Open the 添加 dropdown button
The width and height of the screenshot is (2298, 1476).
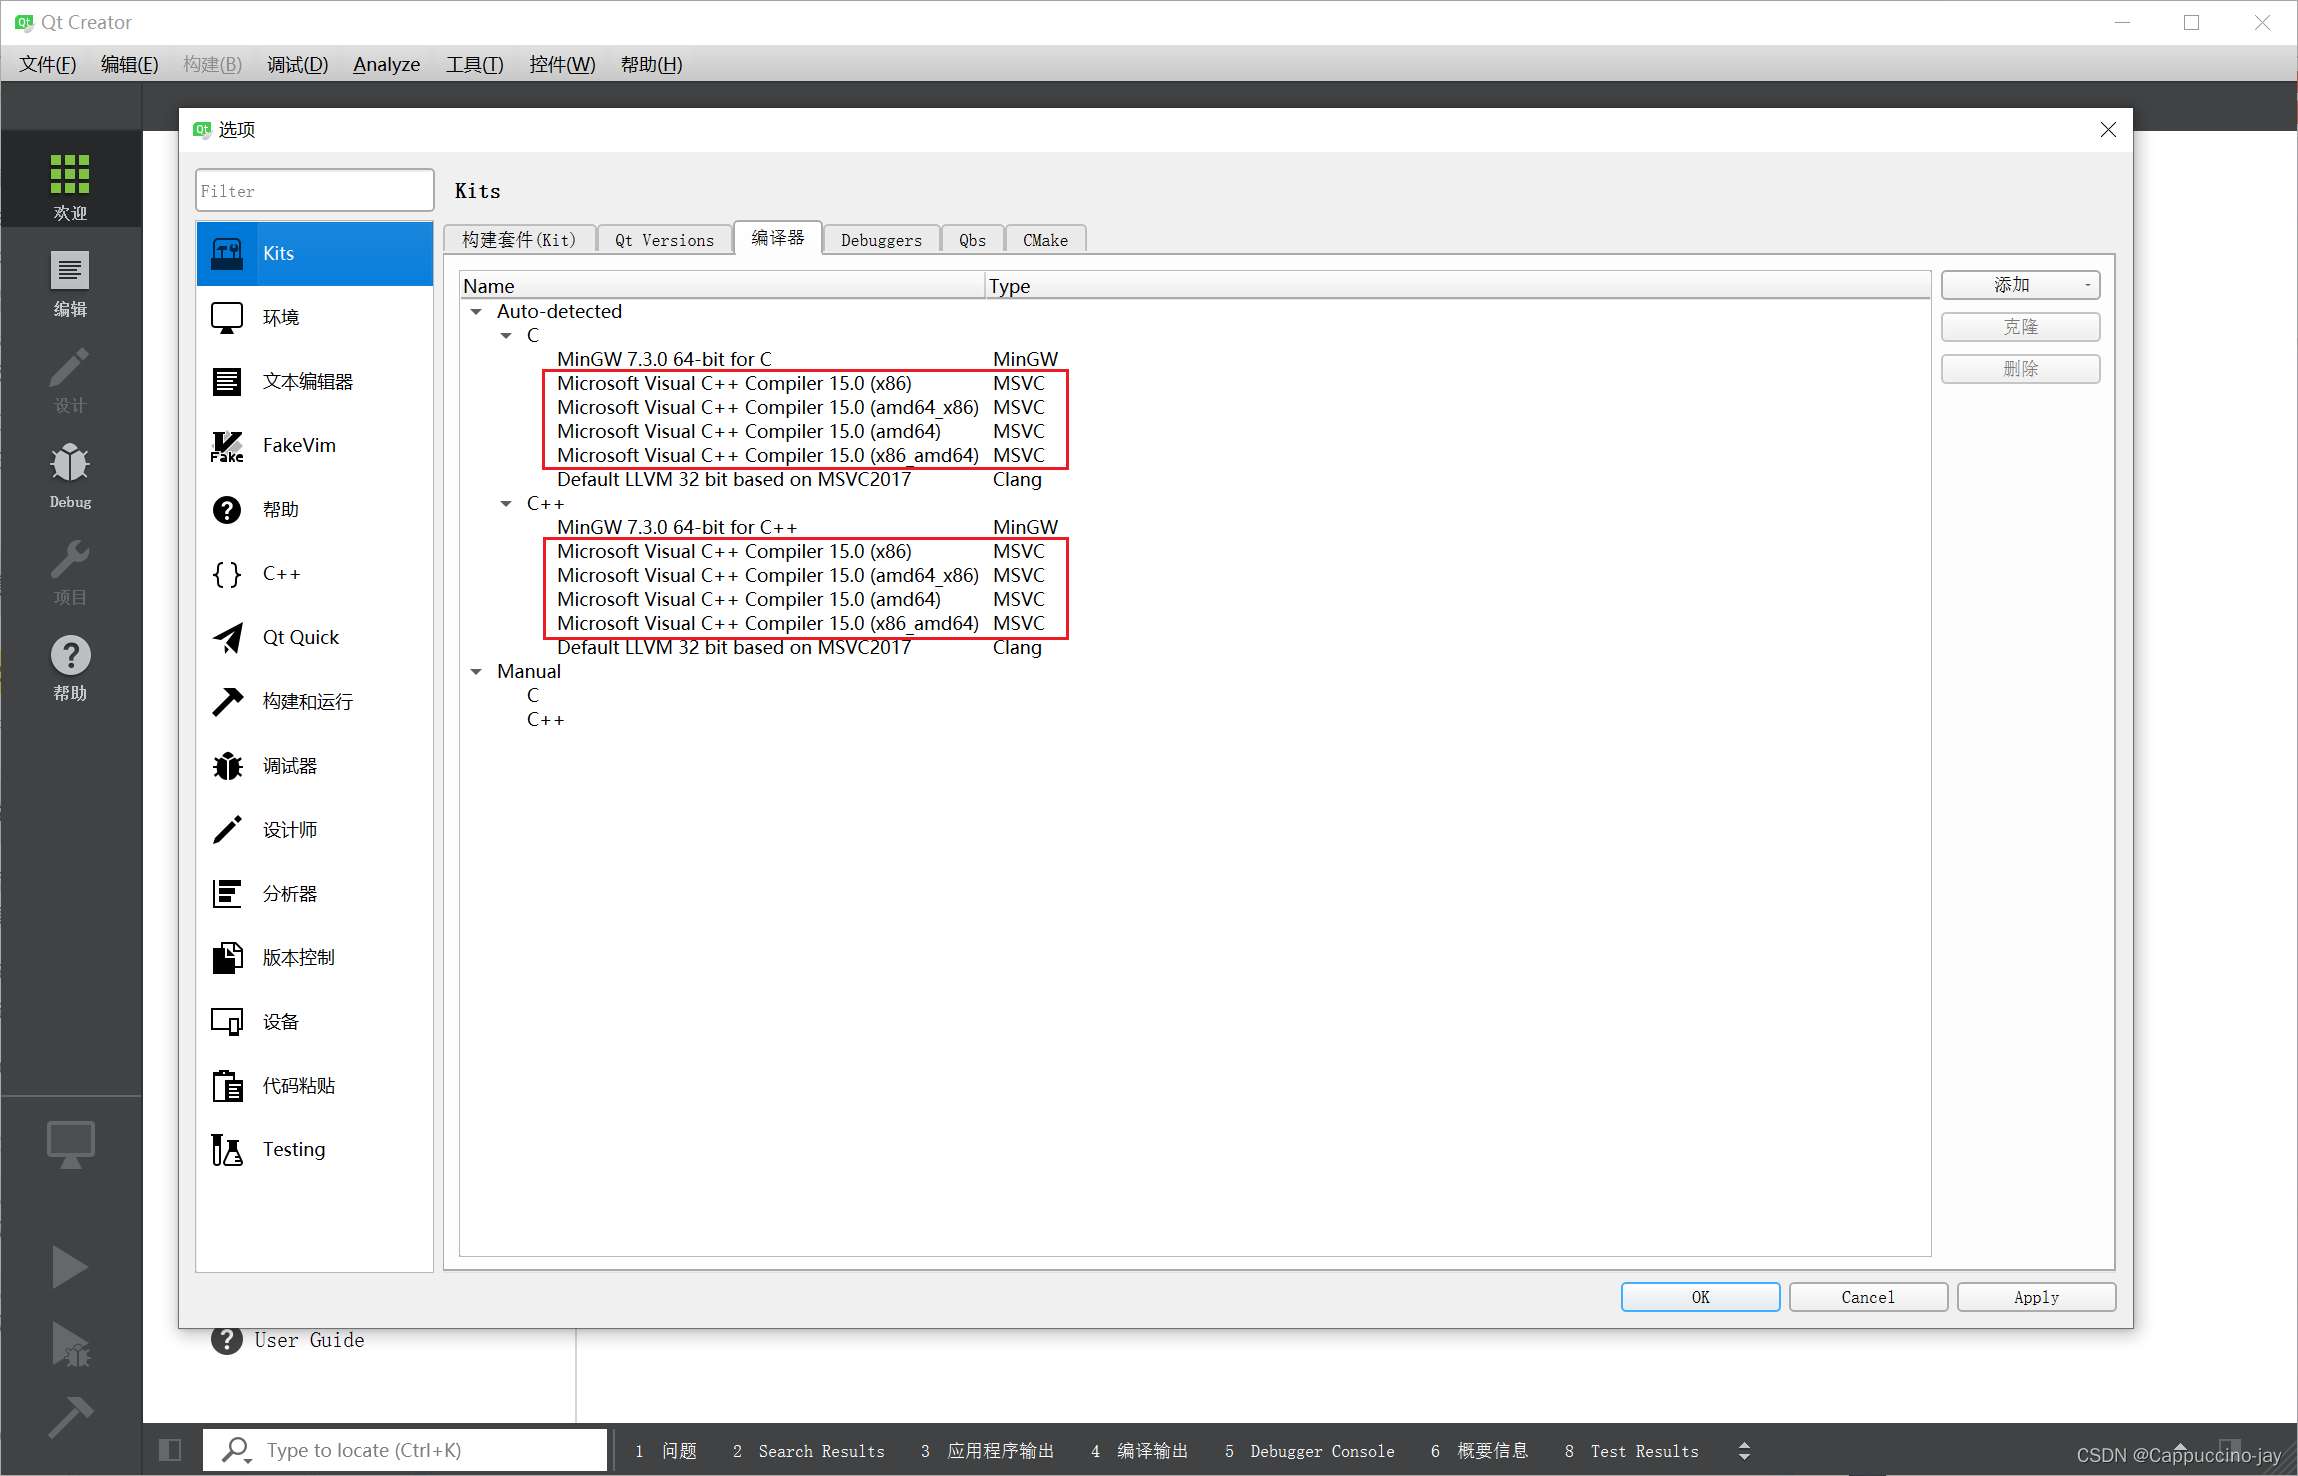(x=2020, y=286)
